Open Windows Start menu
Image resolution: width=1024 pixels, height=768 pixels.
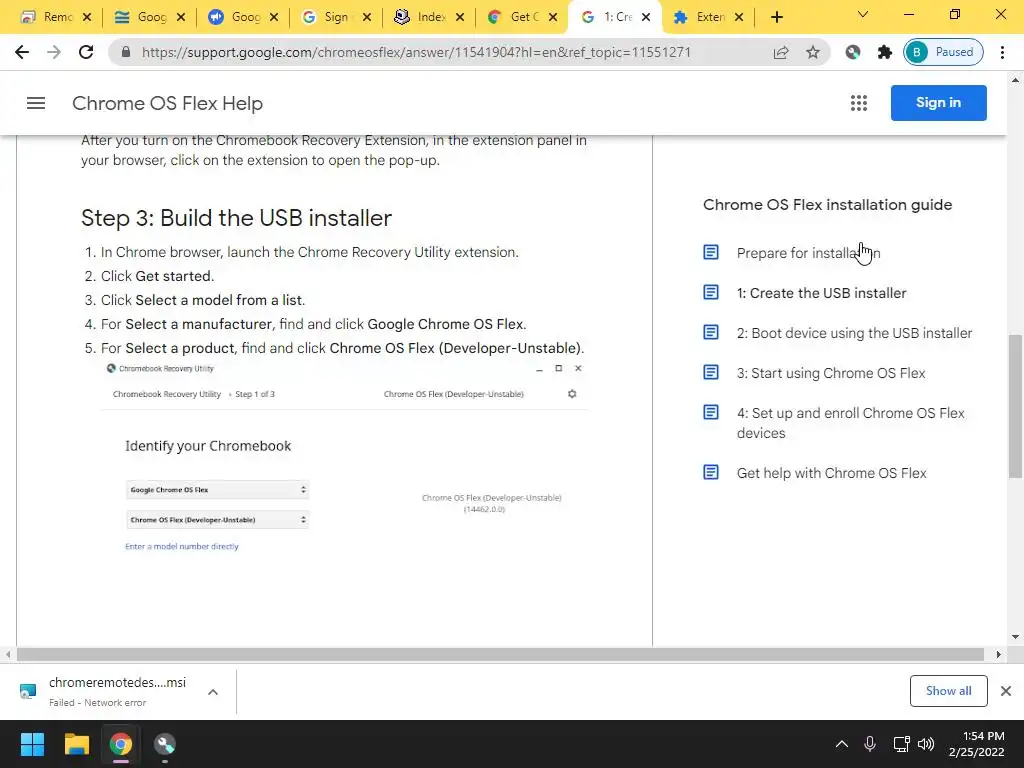(x=32, y=744)
